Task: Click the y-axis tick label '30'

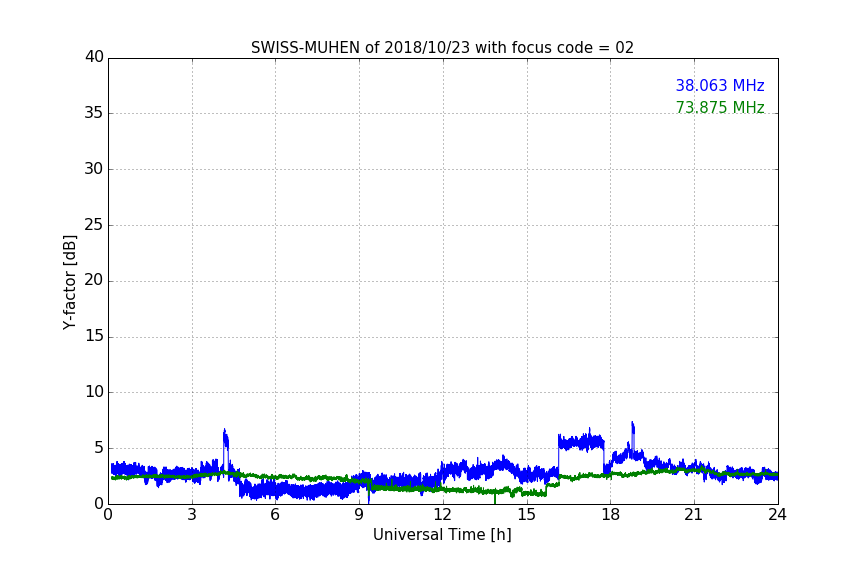Action: (x=94, y=169)
